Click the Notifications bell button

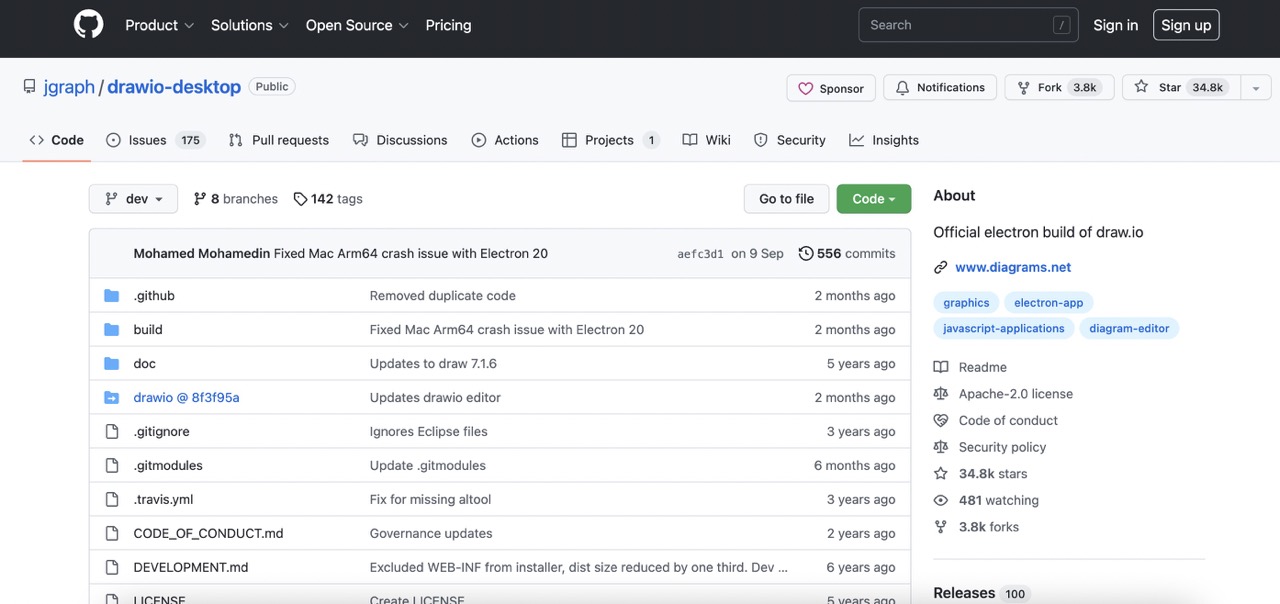(940, 88)
